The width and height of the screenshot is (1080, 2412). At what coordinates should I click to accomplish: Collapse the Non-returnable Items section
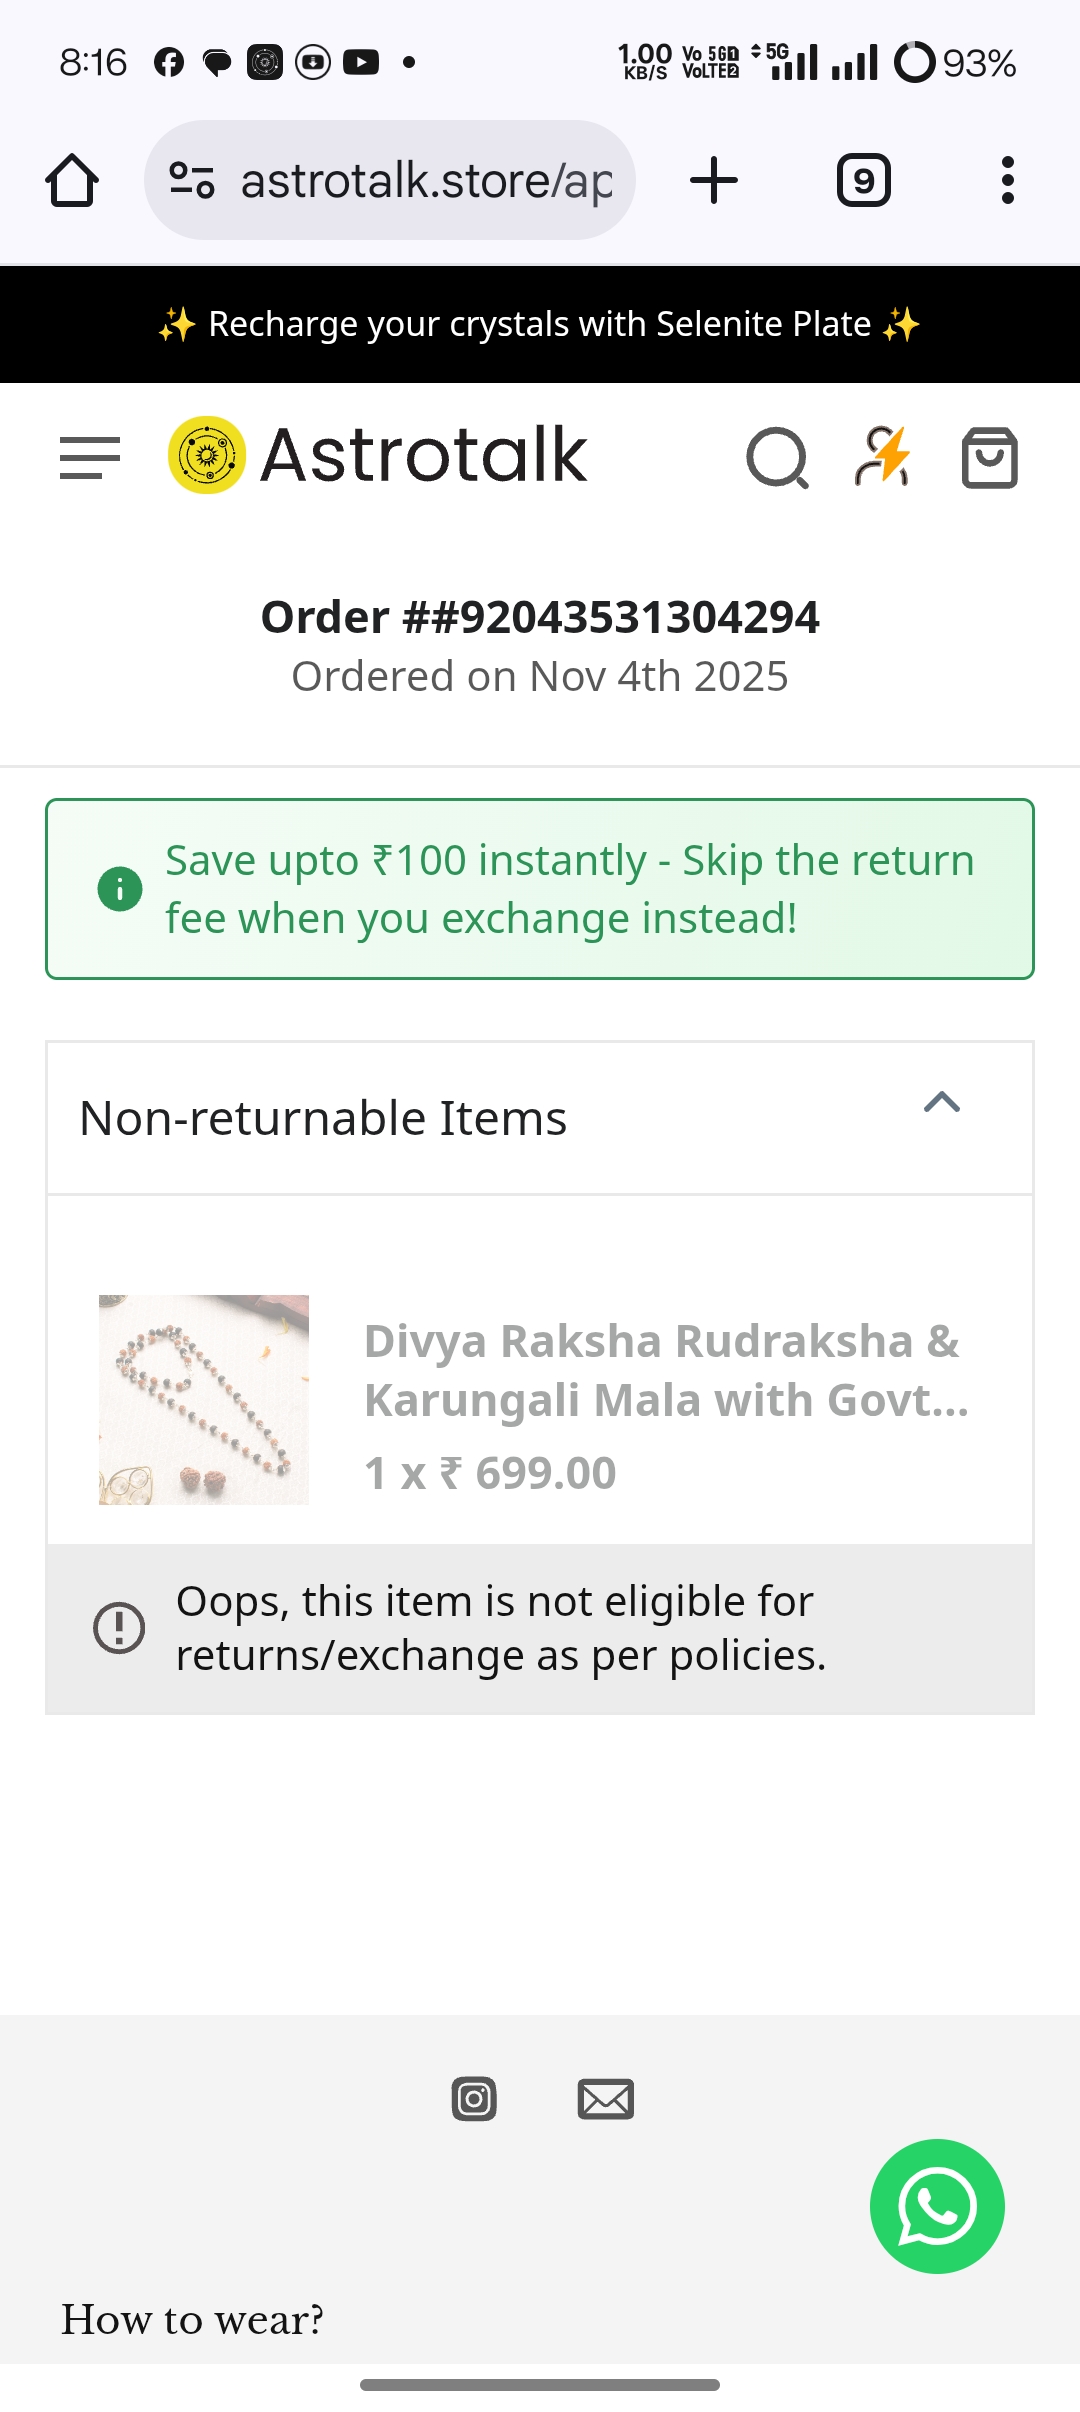(941, 1103)
